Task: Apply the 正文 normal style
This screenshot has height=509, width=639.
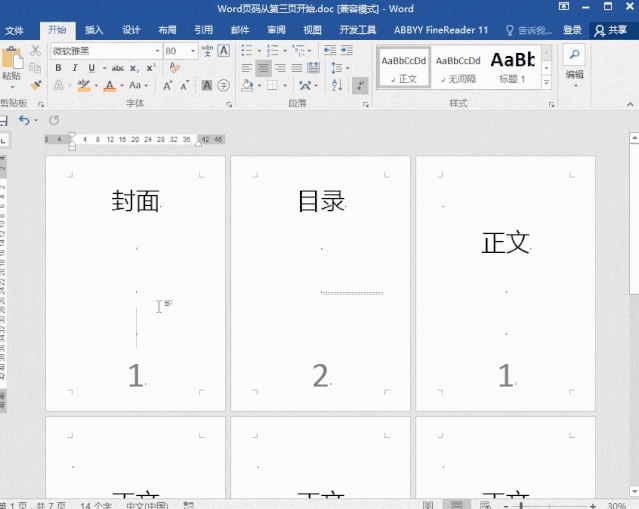Action: [404, 68]
